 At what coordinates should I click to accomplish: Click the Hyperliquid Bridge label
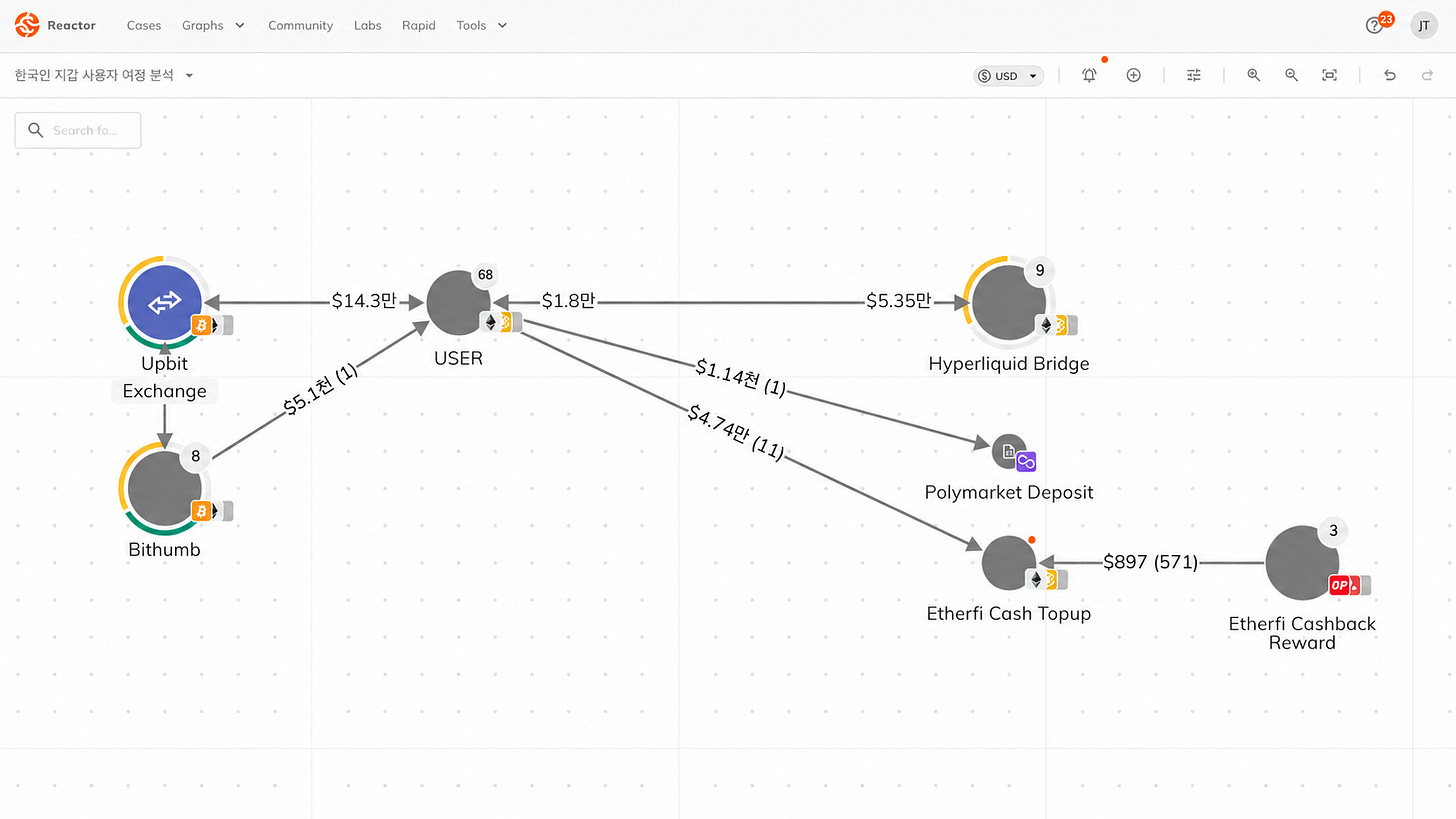(1009, 364)
